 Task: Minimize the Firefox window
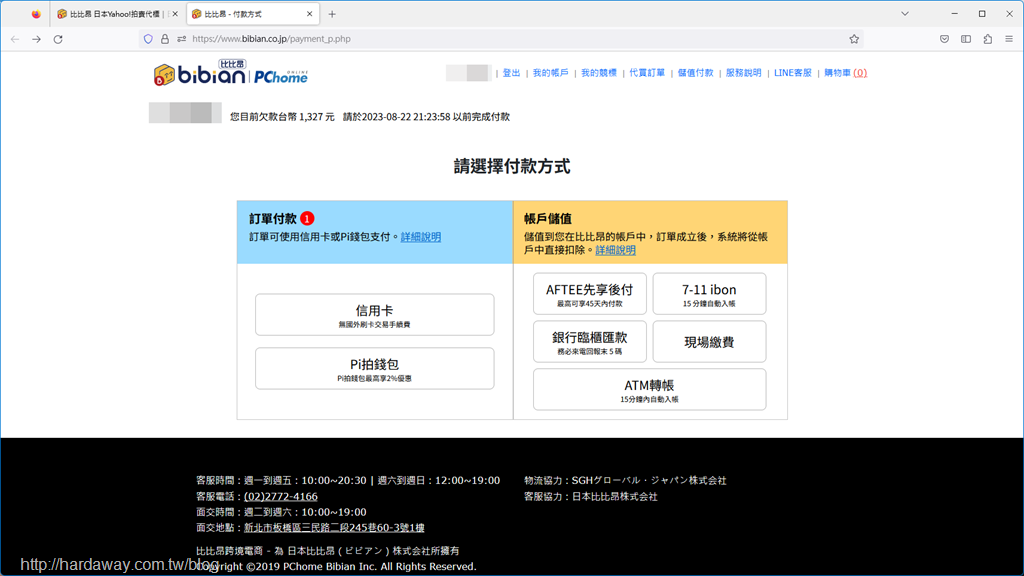[954, 14]
